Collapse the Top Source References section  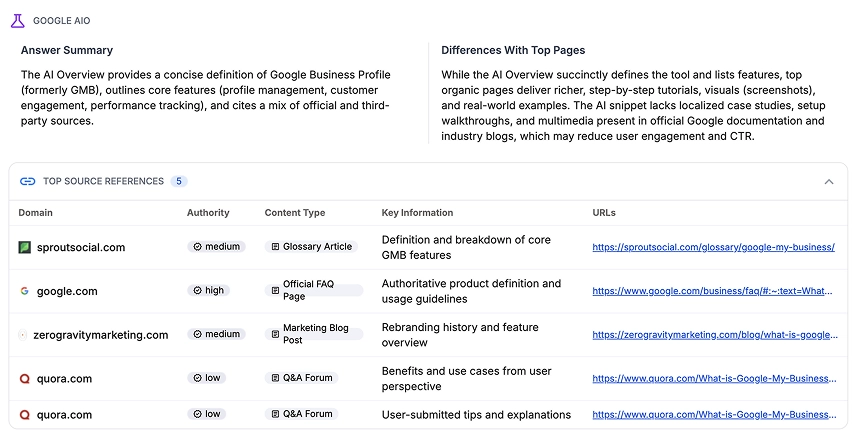coord(829,182)
